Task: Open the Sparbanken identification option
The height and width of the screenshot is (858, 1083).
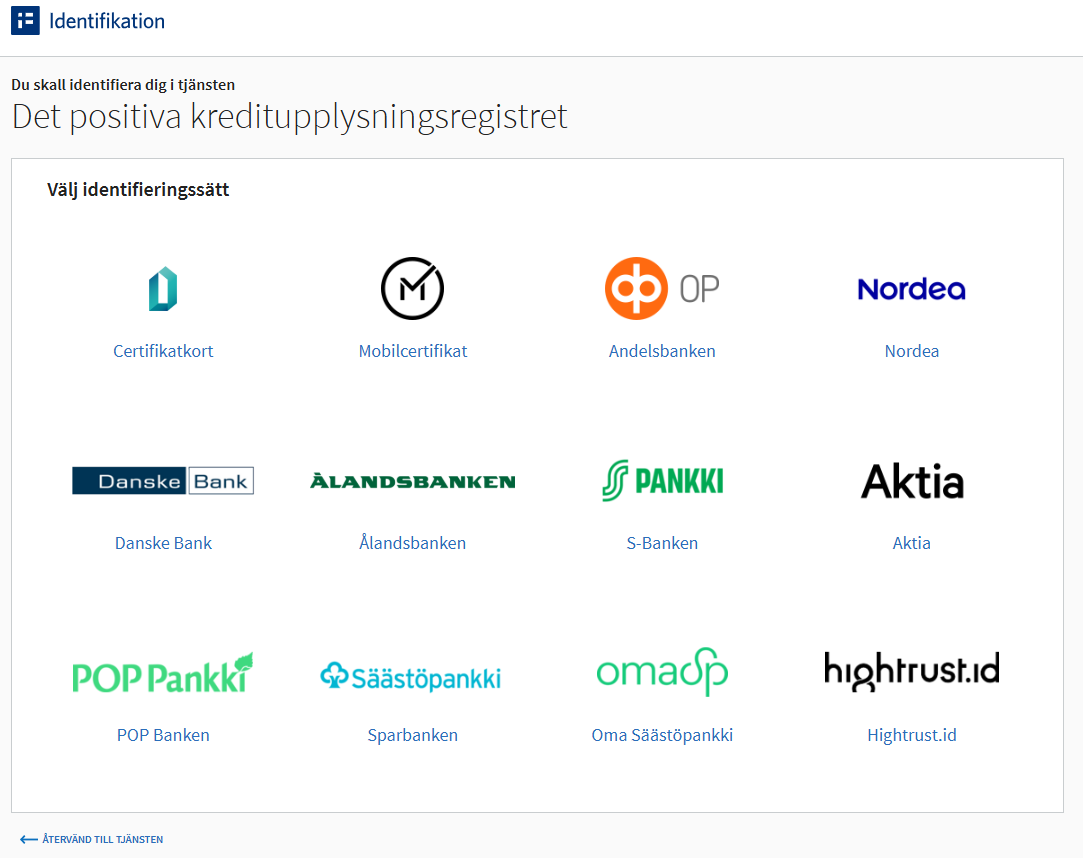Action: [413, 734]
